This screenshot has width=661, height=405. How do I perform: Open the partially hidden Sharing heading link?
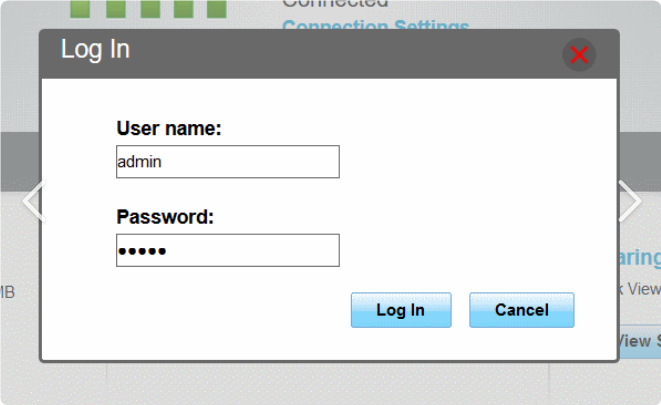click(640, 258)
